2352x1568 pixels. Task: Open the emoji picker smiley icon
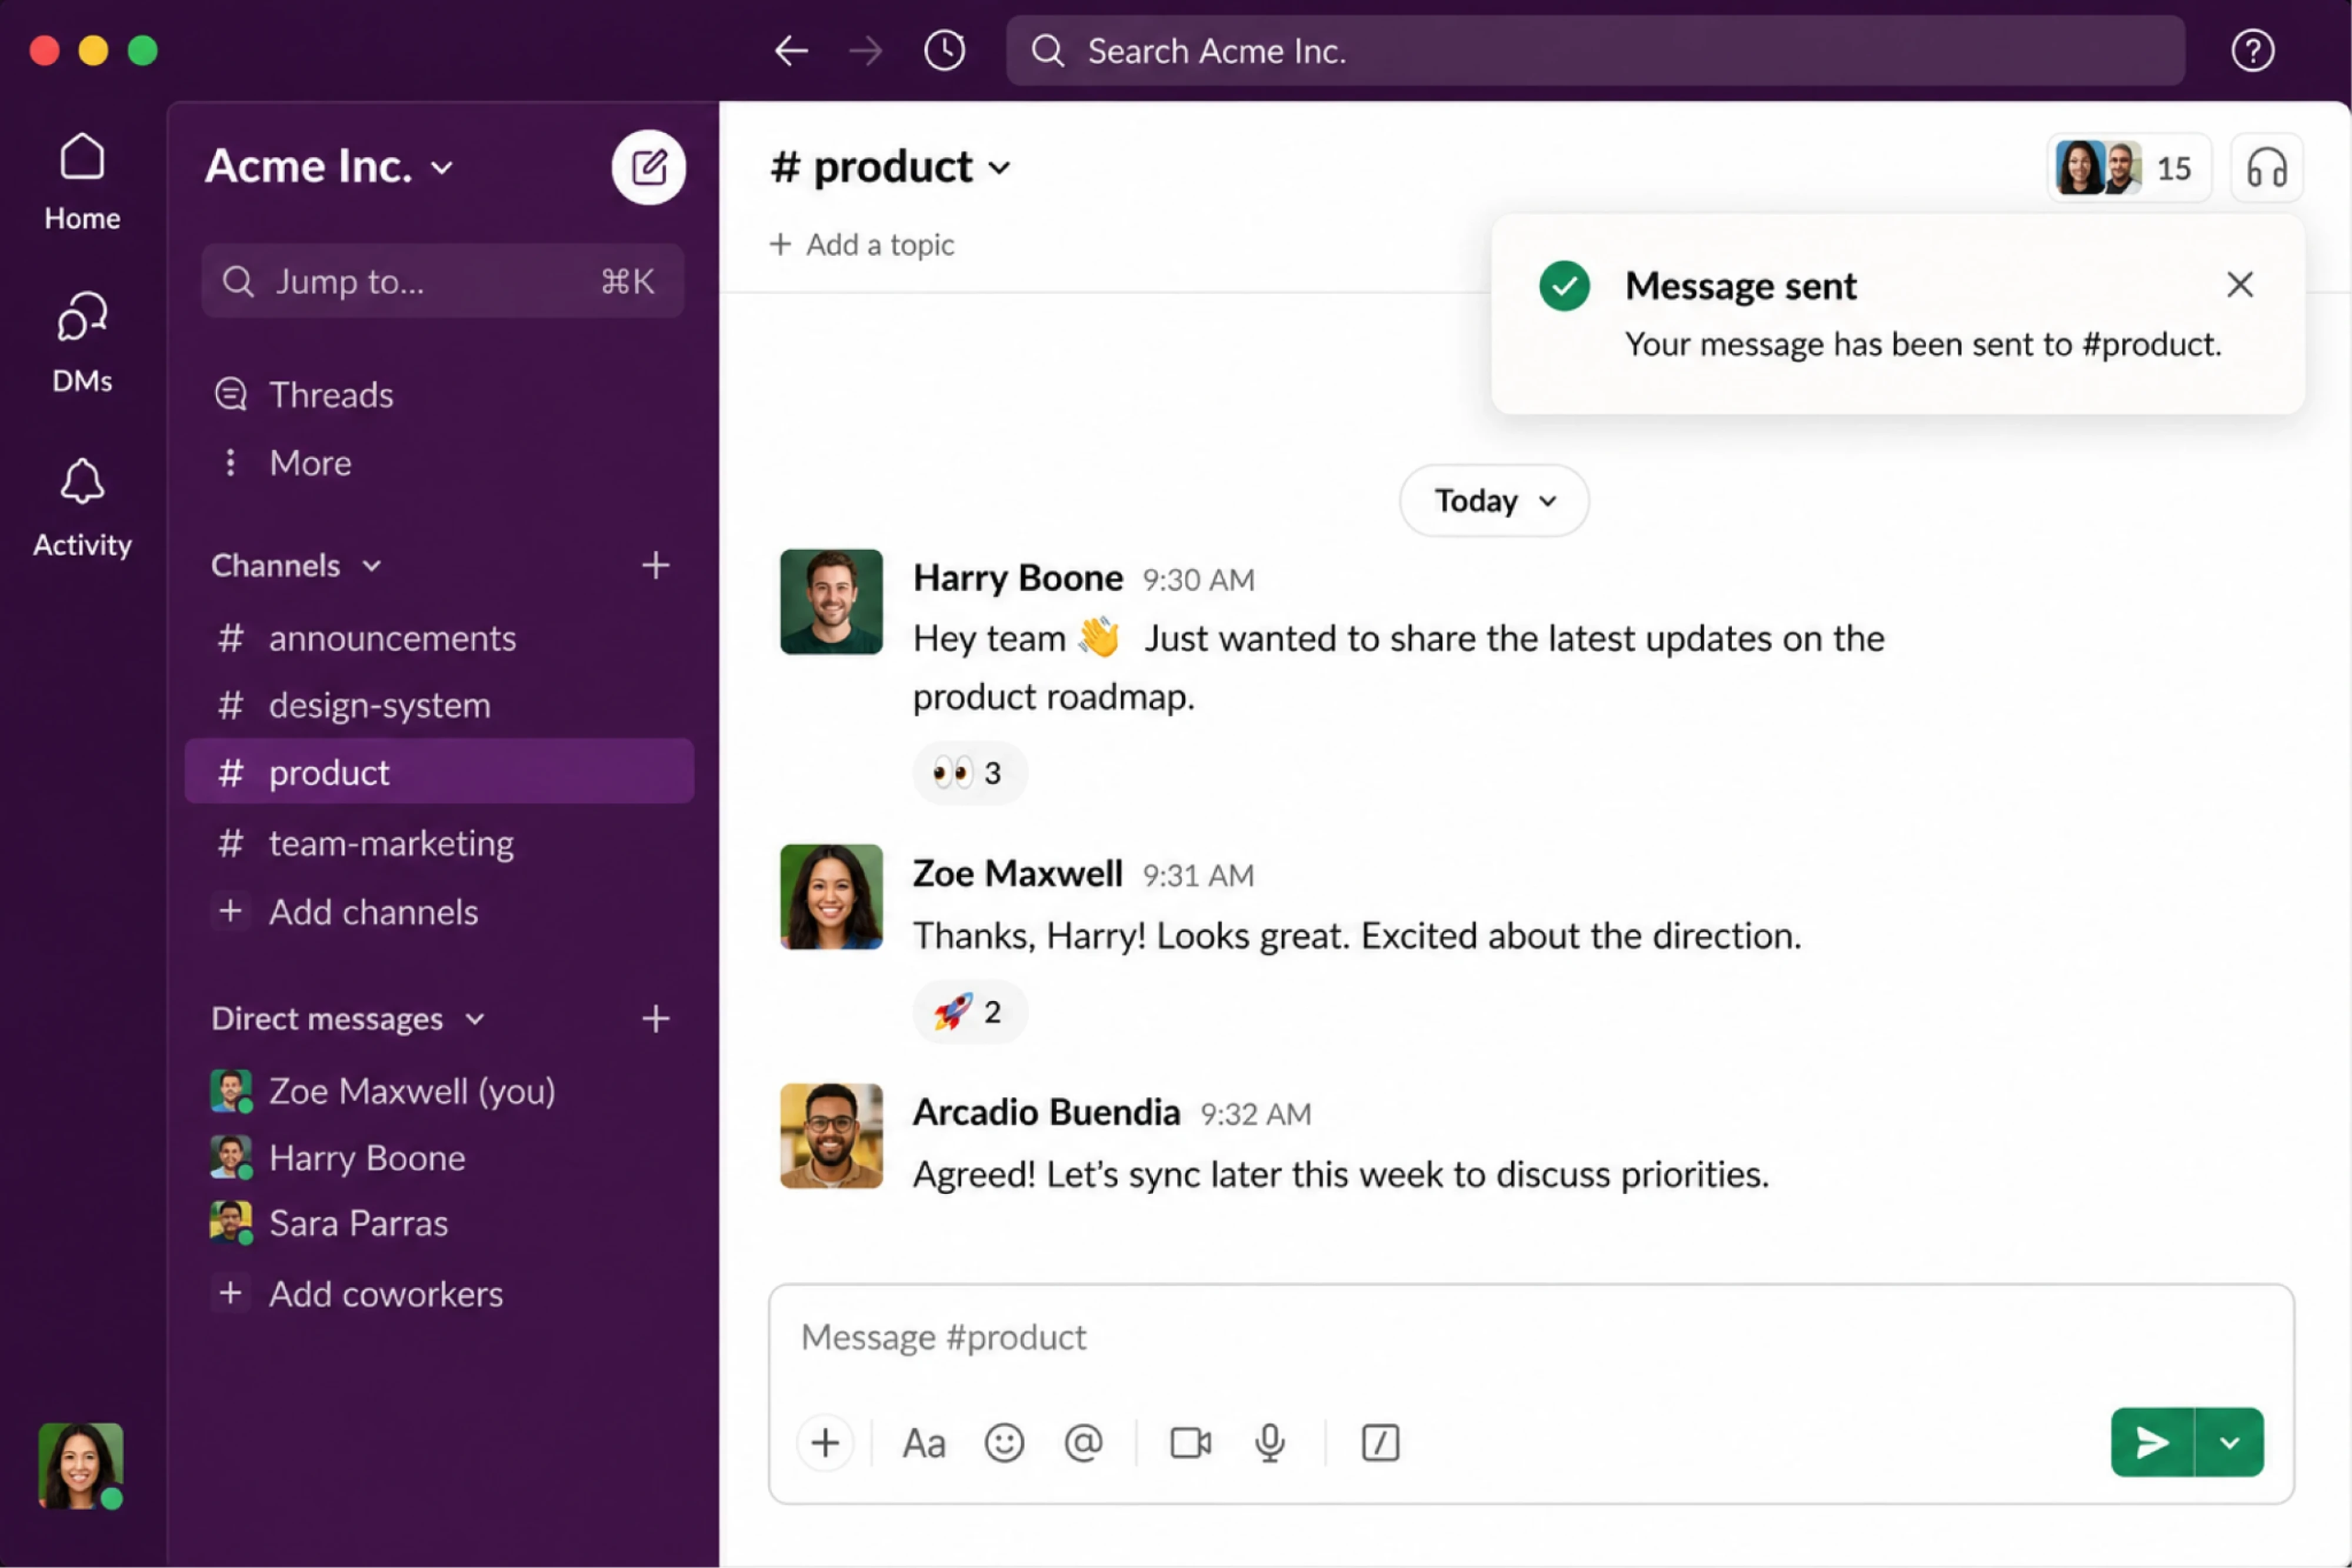(1004, 1443)
